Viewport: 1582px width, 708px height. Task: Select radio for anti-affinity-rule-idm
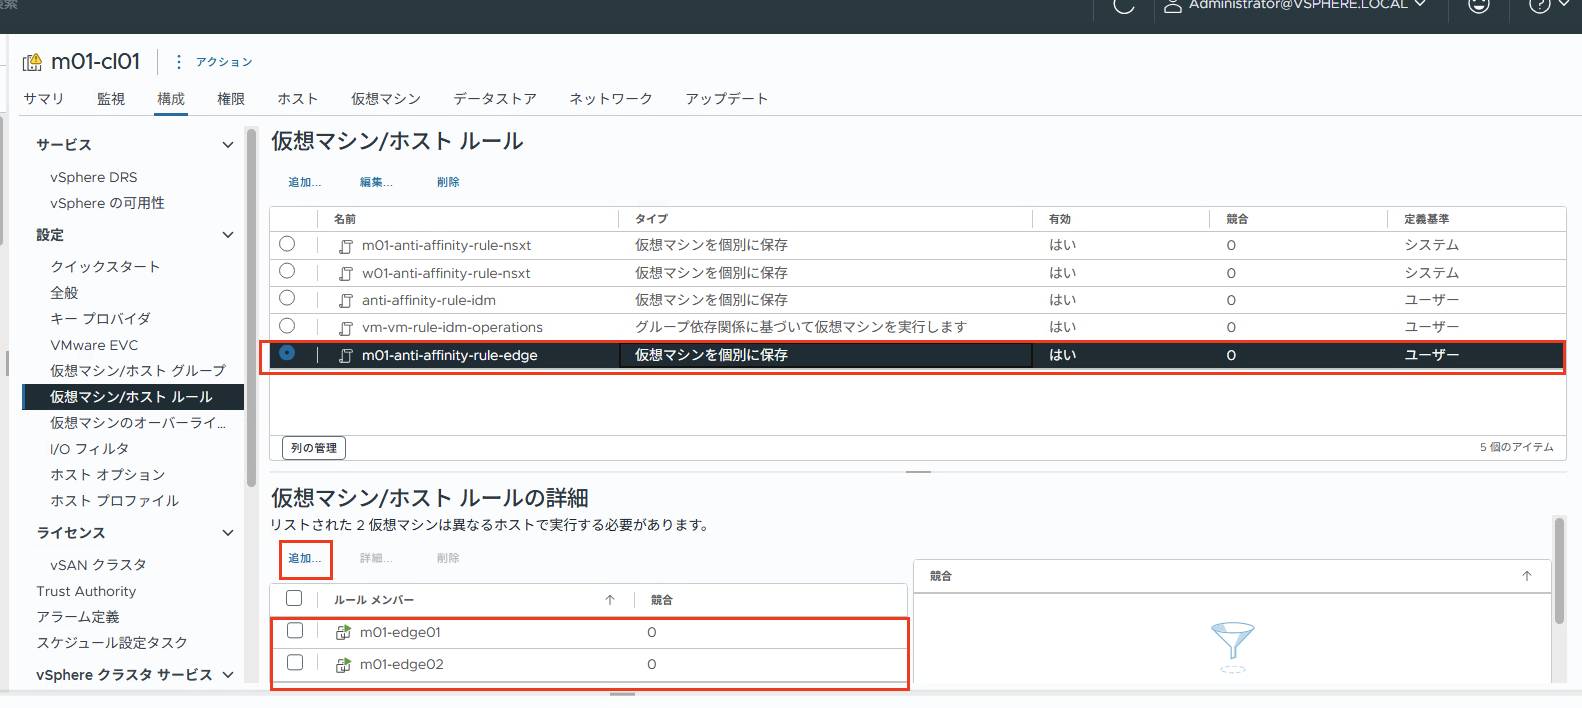(x=287, y=298)
